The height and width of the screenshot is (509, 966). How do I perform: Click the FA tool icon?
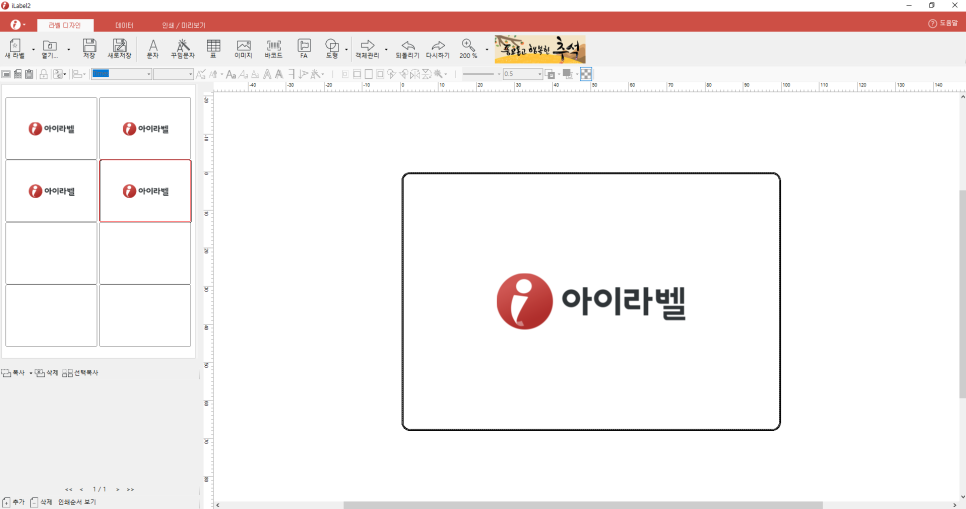click(x=304, y=48)
